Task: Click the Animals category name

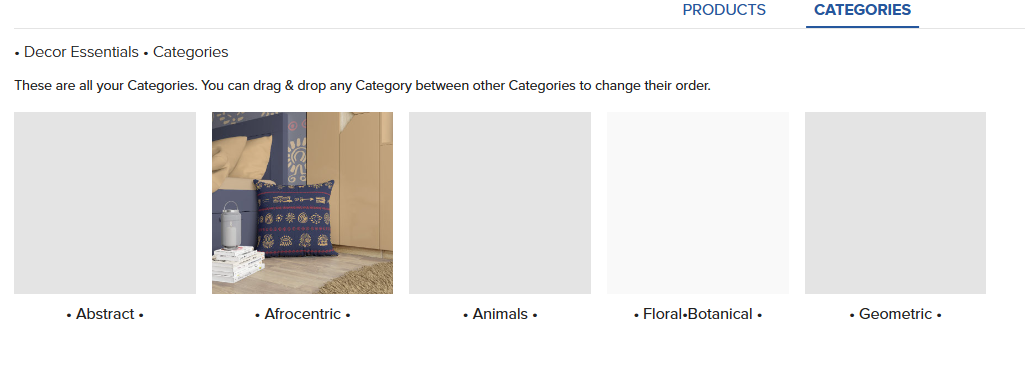Action: point(500,314)
